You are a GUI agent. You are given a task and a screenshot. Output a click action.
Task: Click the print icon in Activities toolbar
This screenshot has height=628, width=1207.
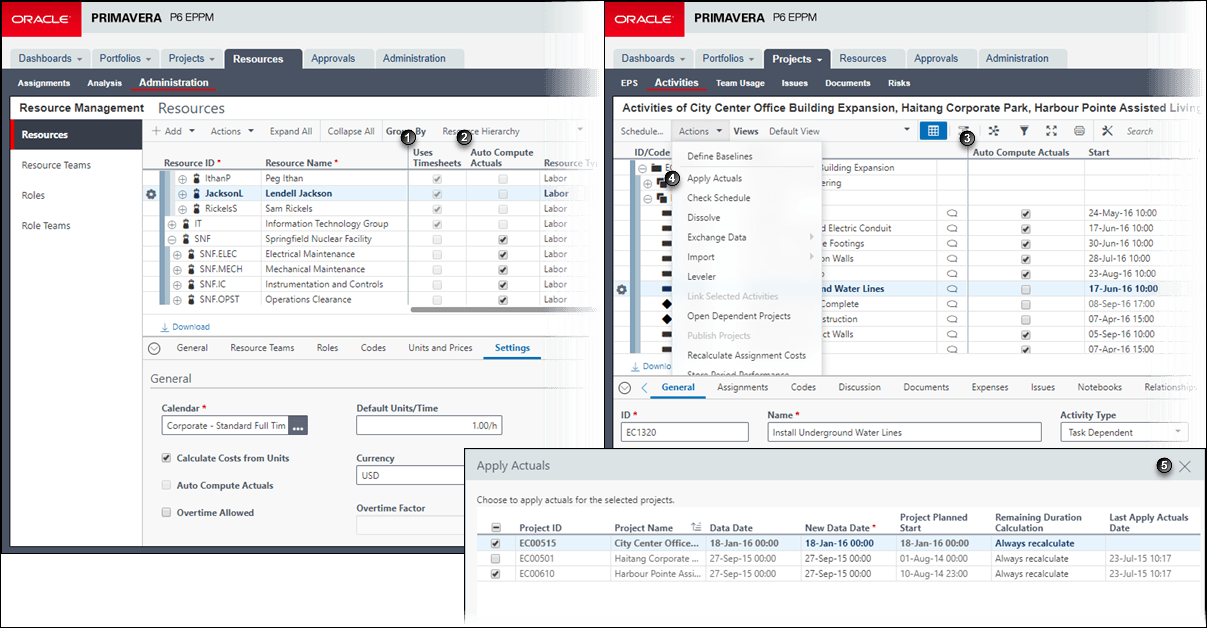click(x=1079, y=131)
